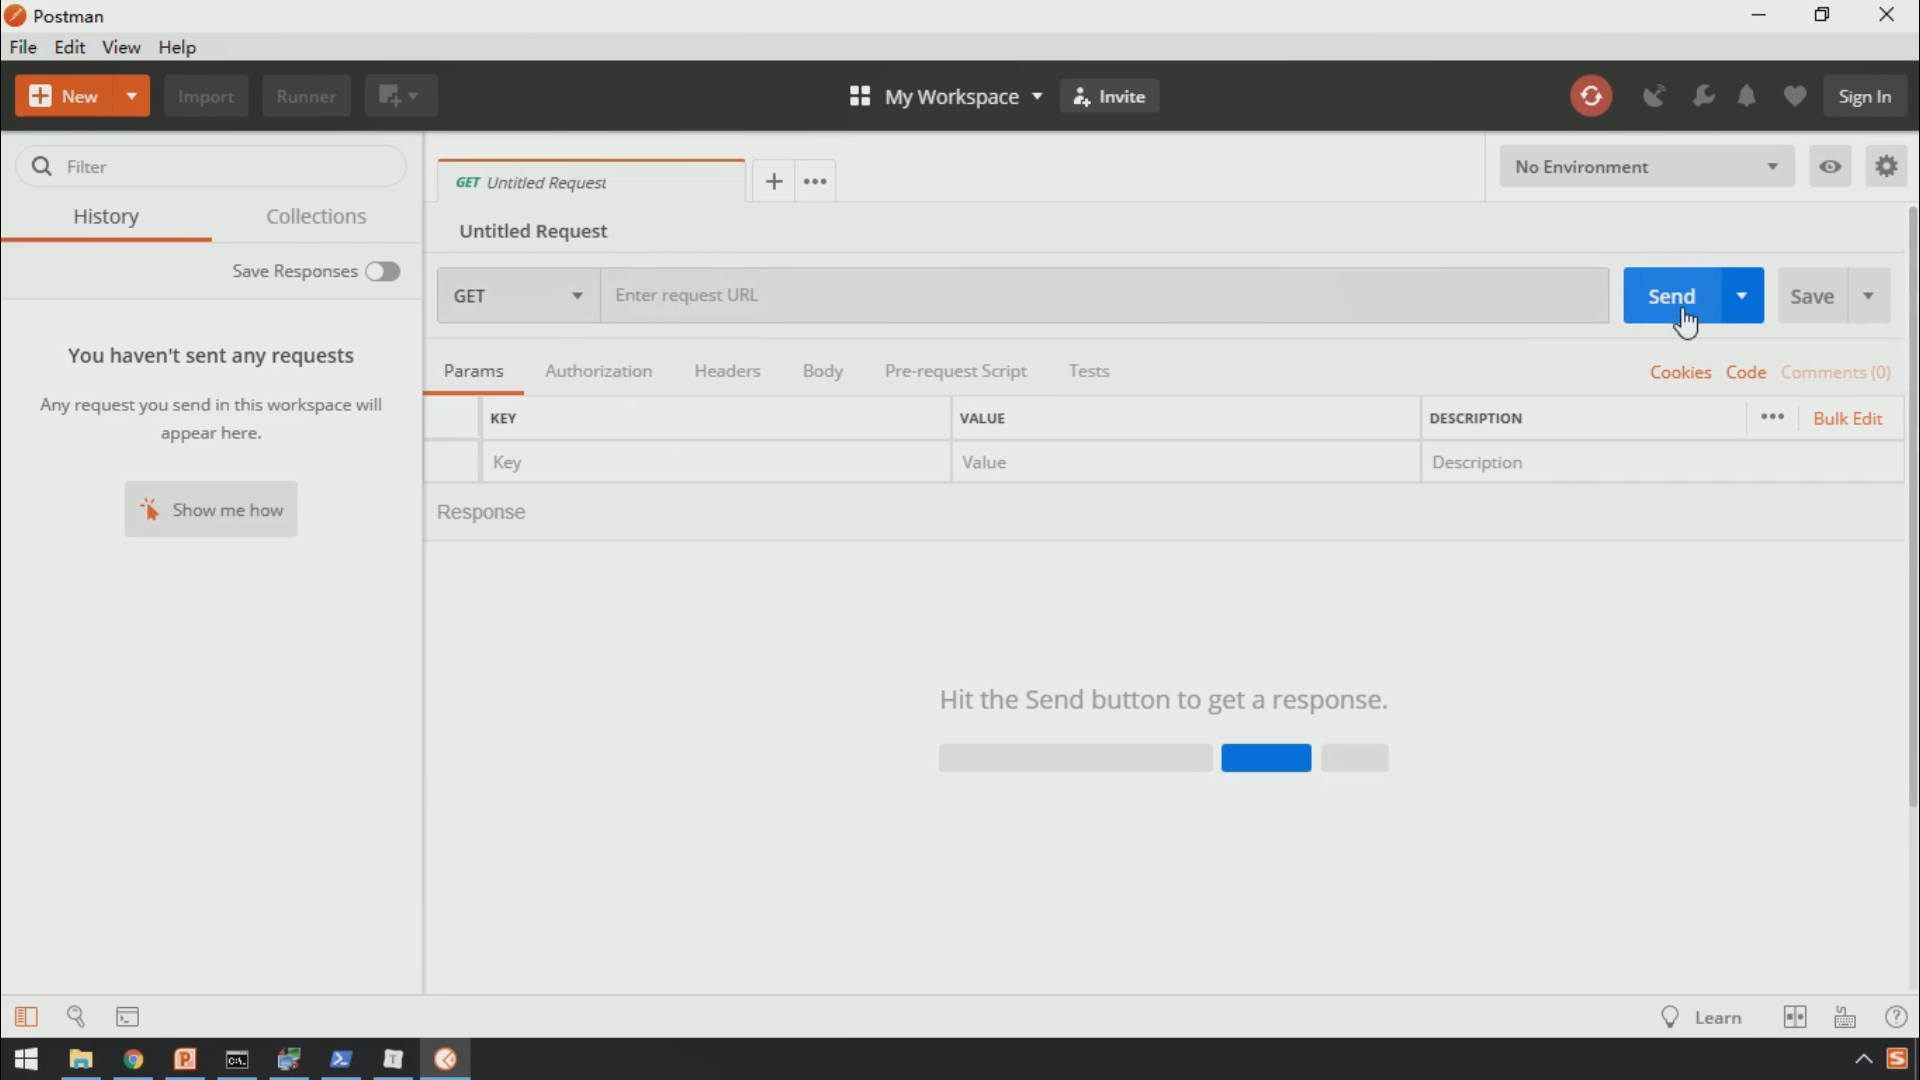Click the Postman sync/refresh icon

click(1592, 96)
